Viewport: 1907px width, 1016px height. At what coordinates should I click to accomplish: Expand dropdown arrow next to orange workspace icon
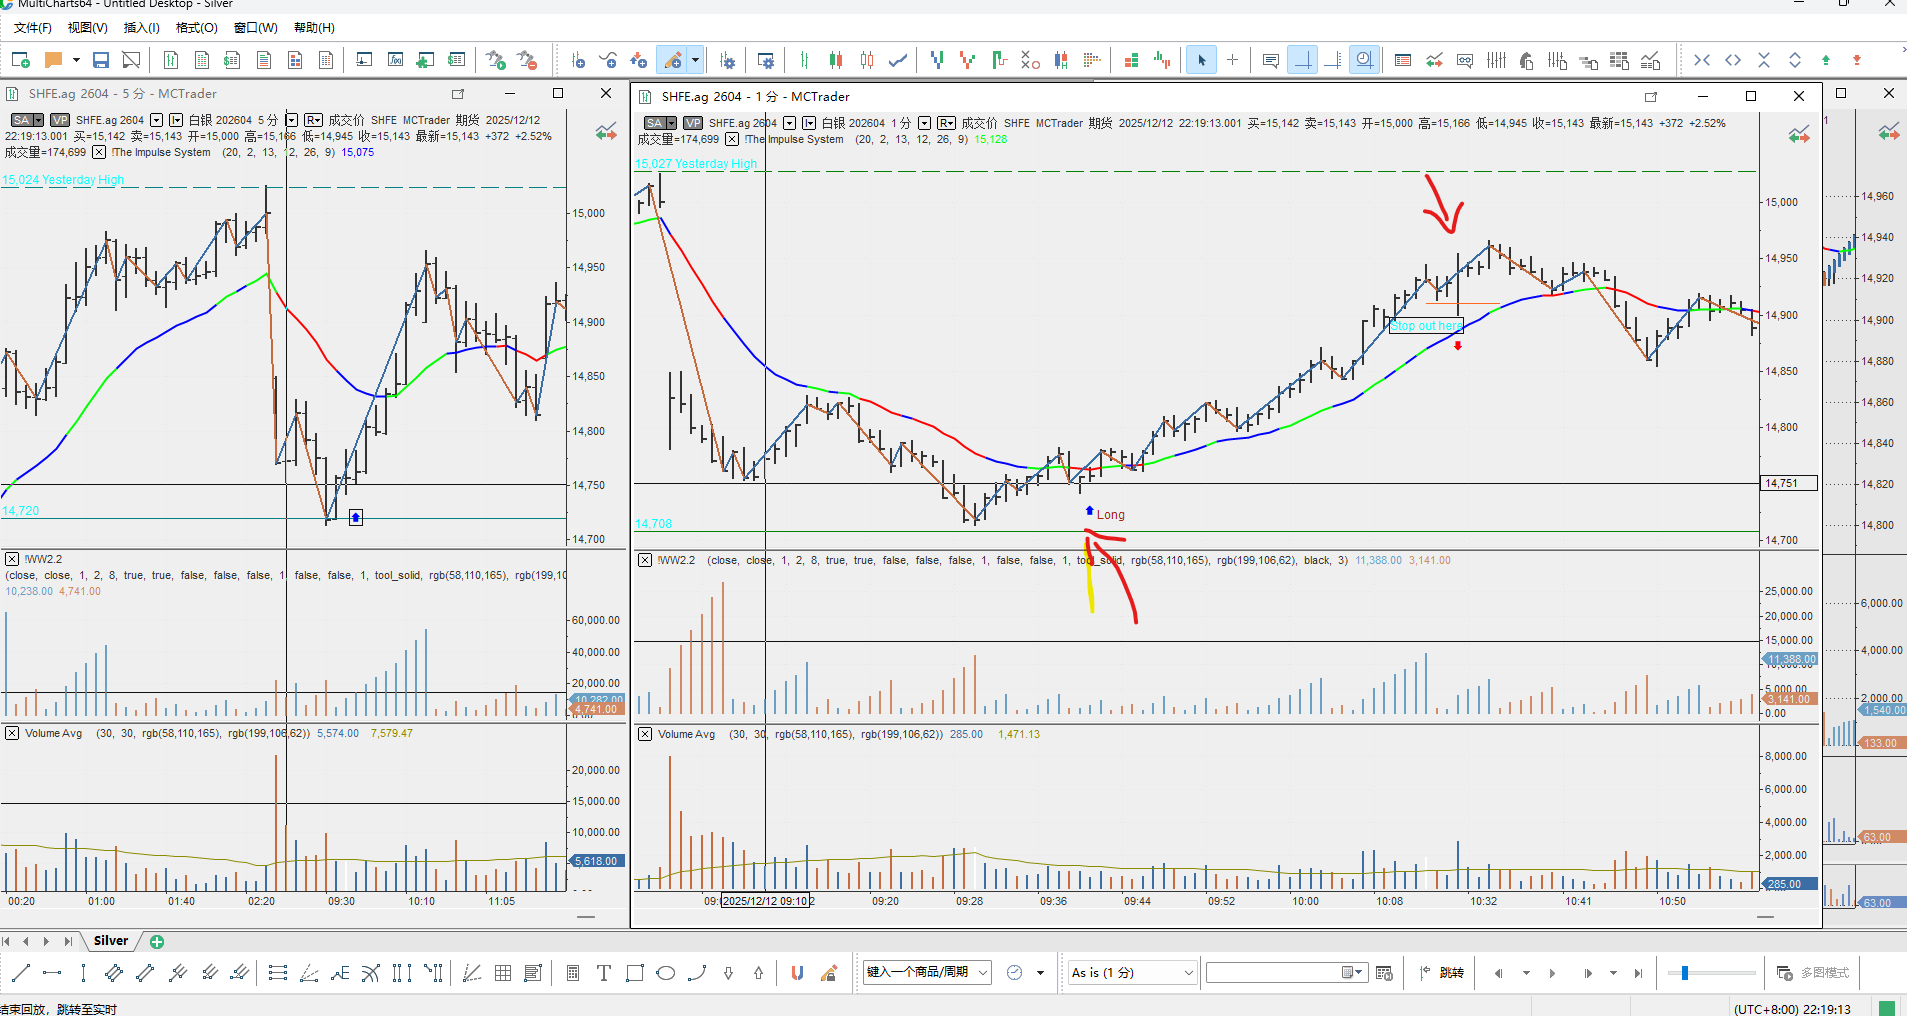click(x=76, y=60)
